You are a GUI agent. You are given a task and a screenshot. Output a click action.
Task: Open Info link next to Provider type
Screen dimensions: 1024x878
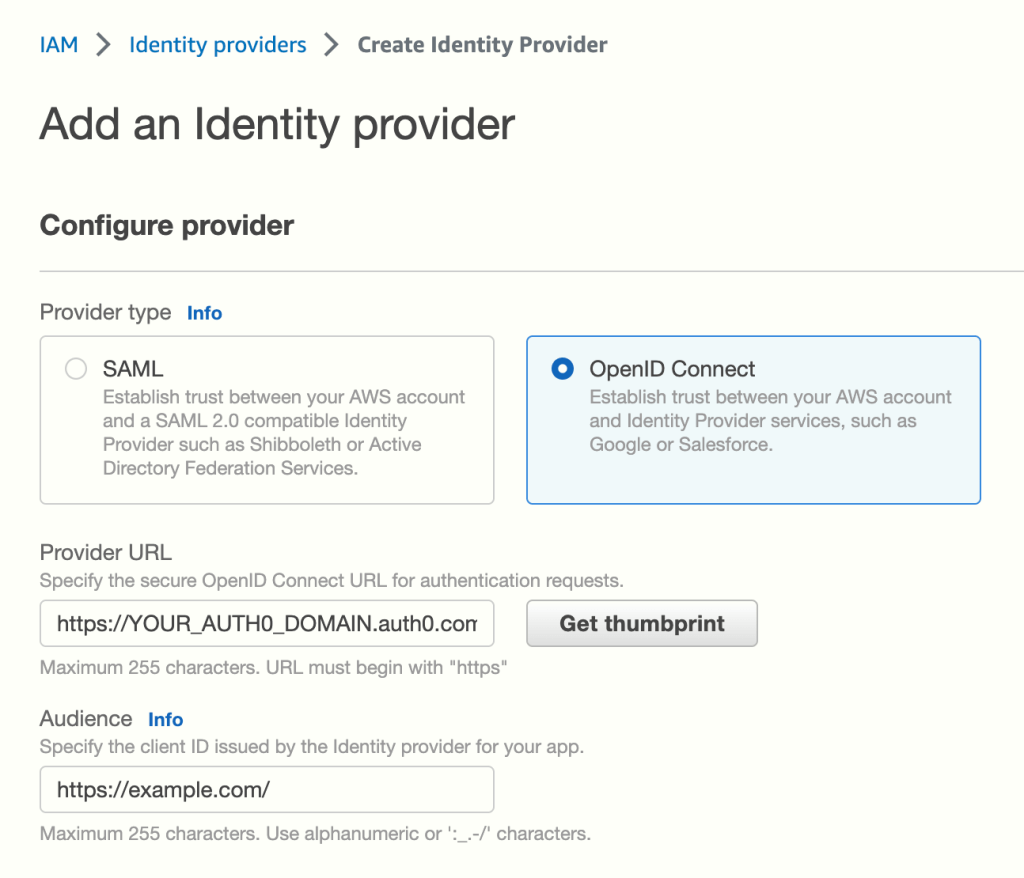(x=204, y=313)
